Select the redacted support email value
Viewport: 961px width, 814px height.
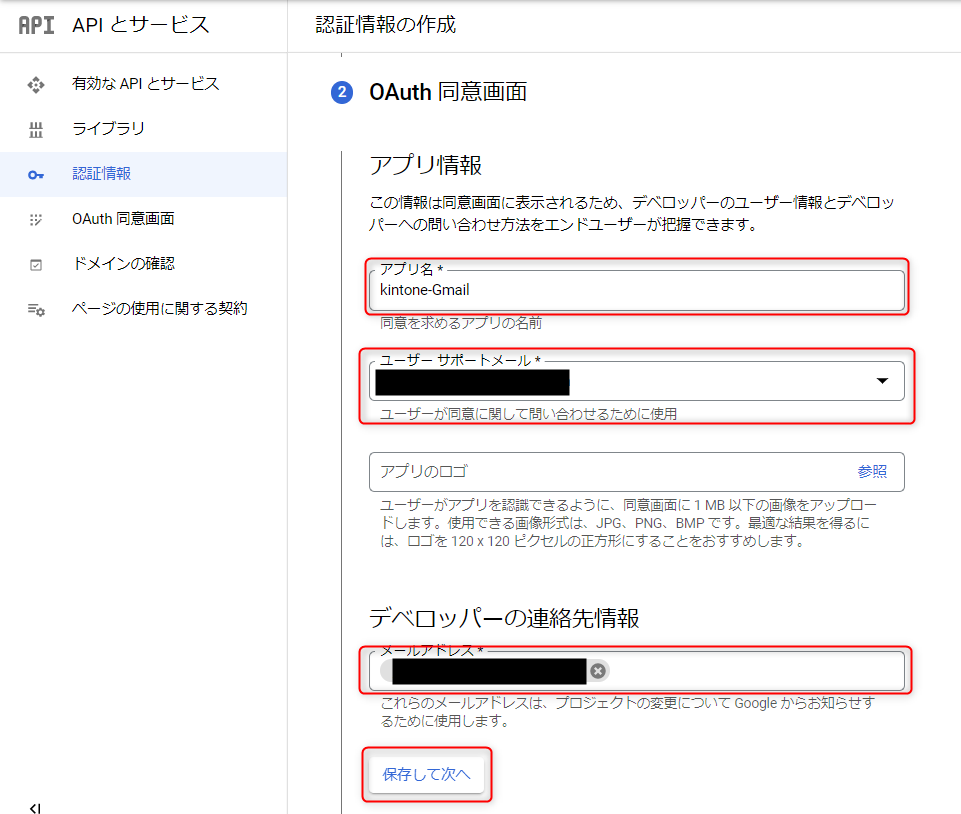pyautogui.click(x=471, y=381)
